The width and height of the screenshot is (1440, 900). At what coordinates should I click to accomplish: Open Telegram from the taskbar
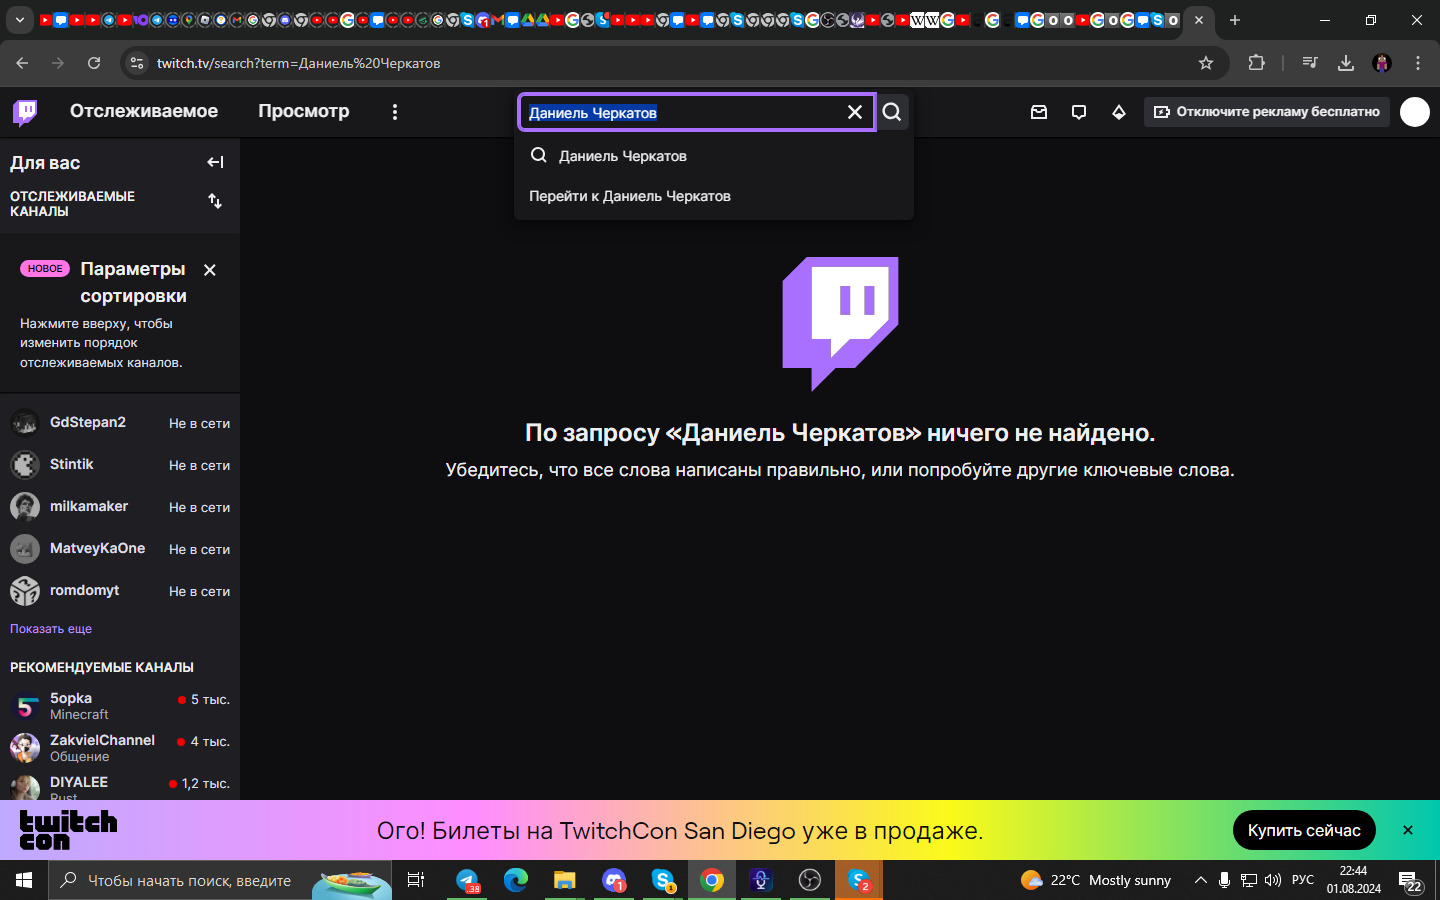pyautogui.click(x=467, y=880)
